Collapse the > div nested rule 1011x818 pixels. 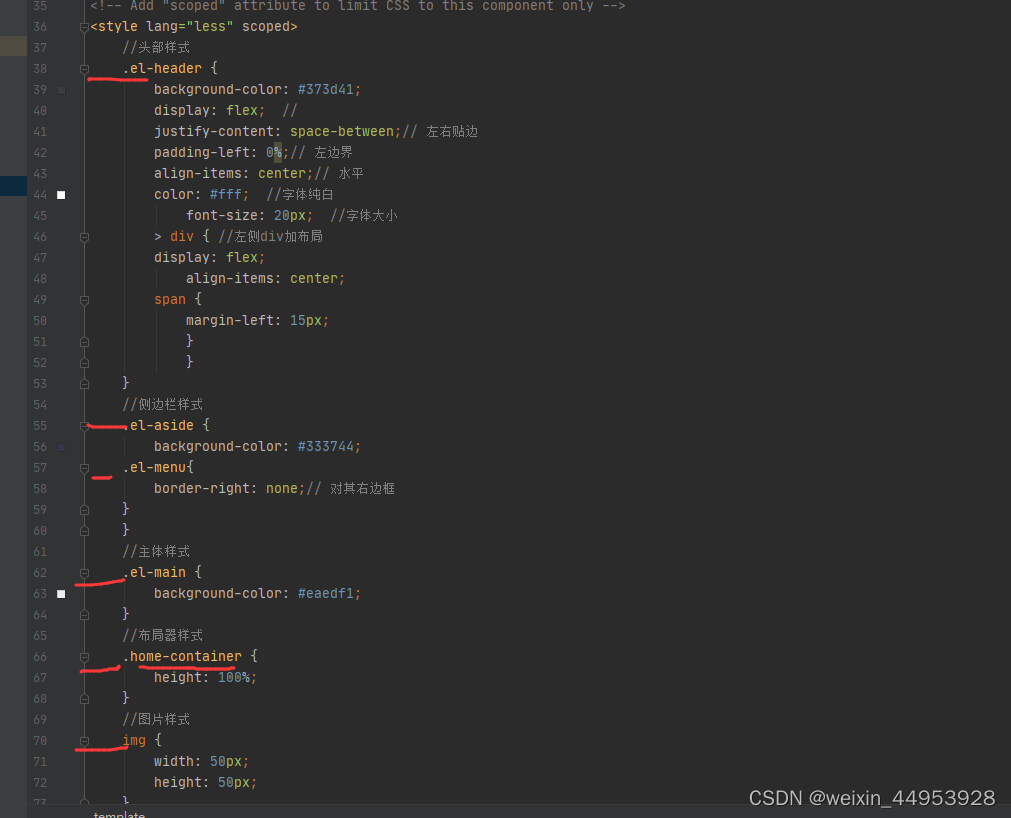[x=84, y=236]
